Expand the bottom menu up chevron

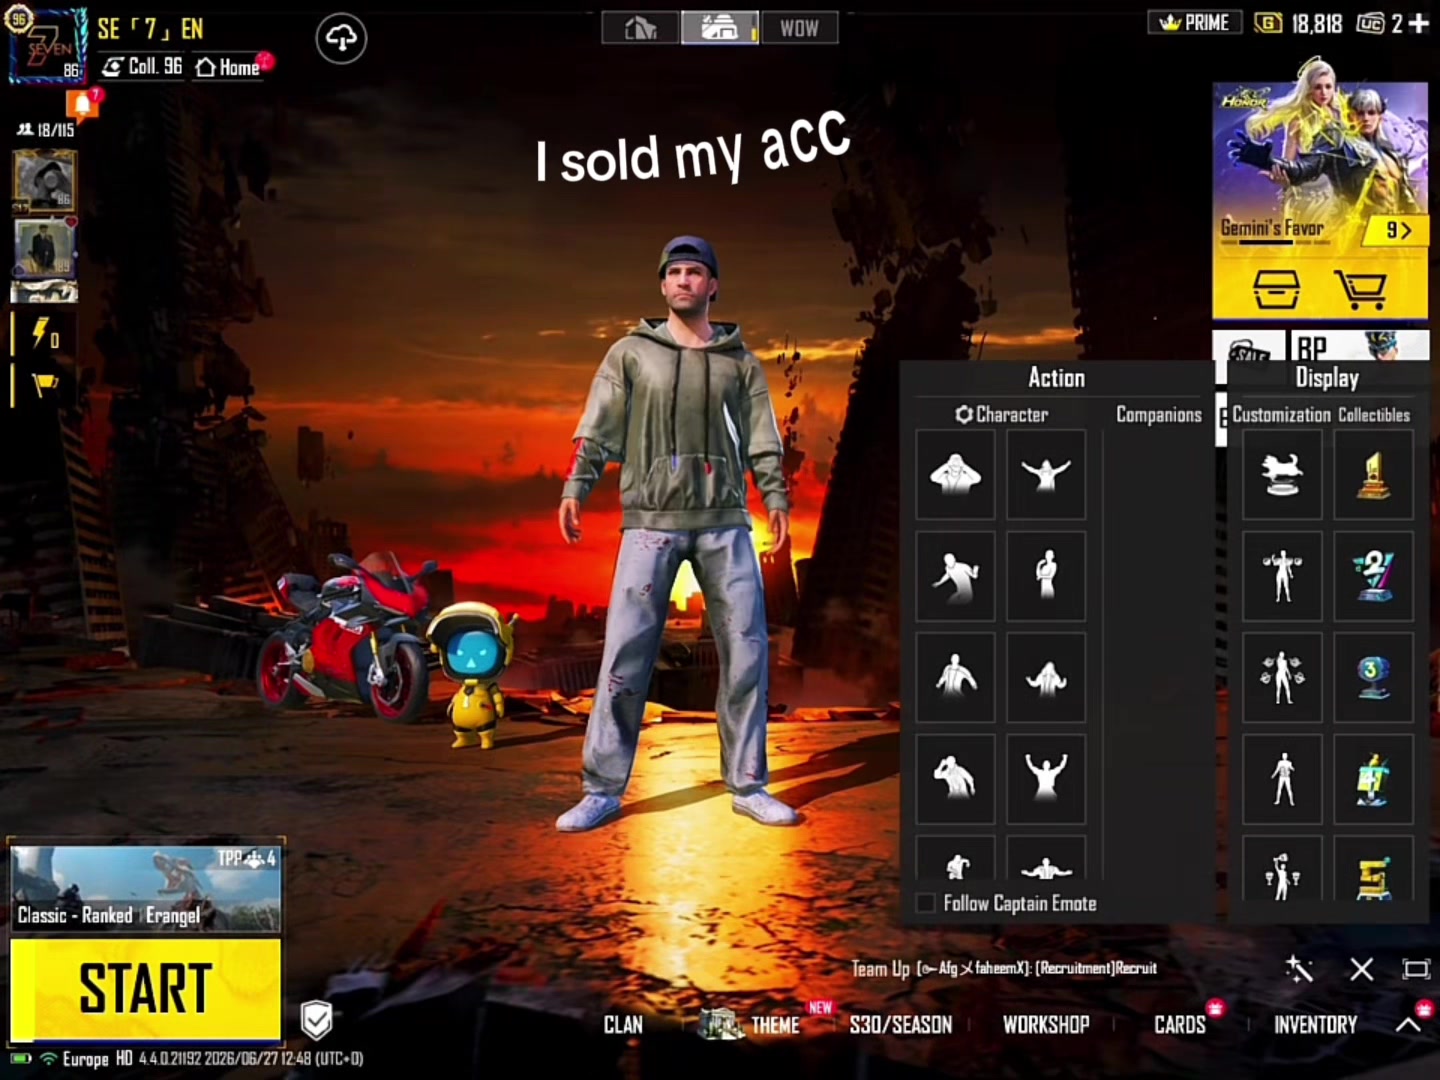click(x=1408, y=1024)
